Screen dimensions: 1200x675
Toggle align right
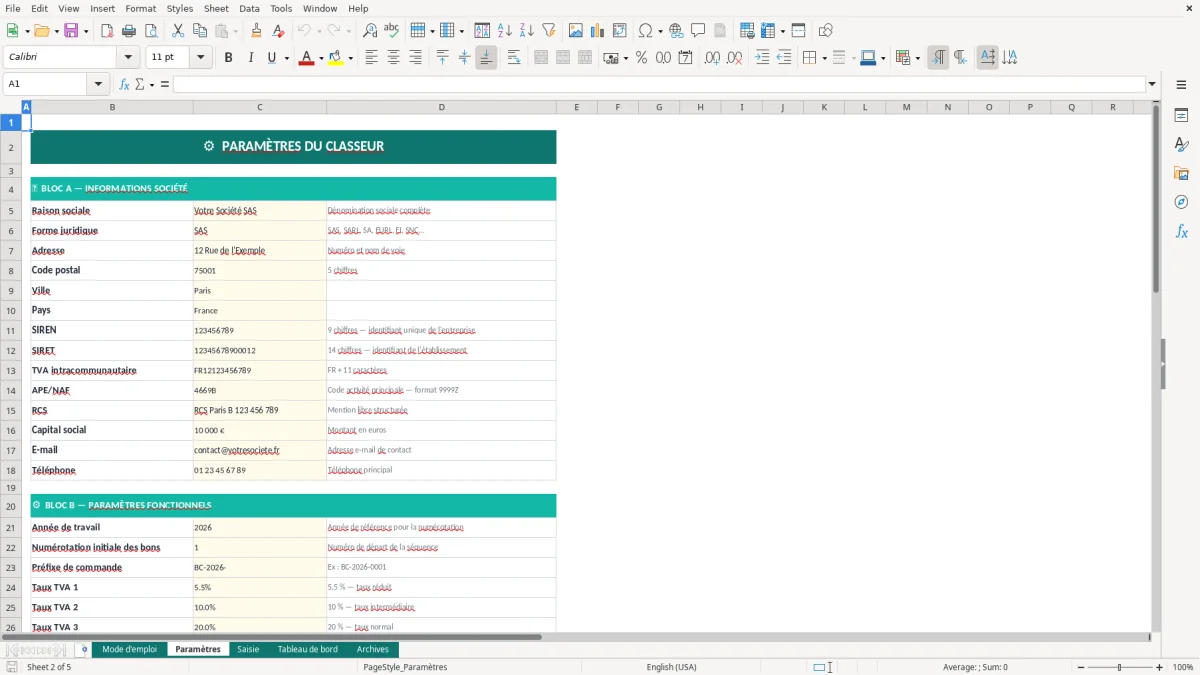(415, 58)
